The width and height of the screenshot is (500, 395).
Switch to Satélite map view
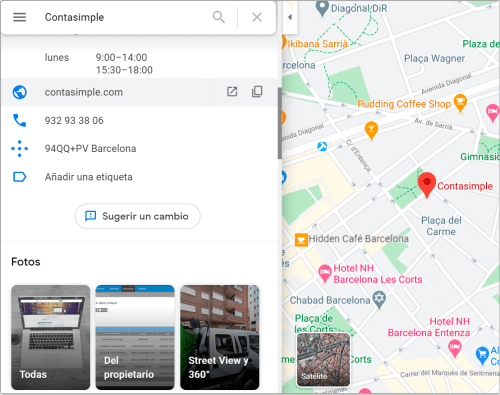coord(323,360)
